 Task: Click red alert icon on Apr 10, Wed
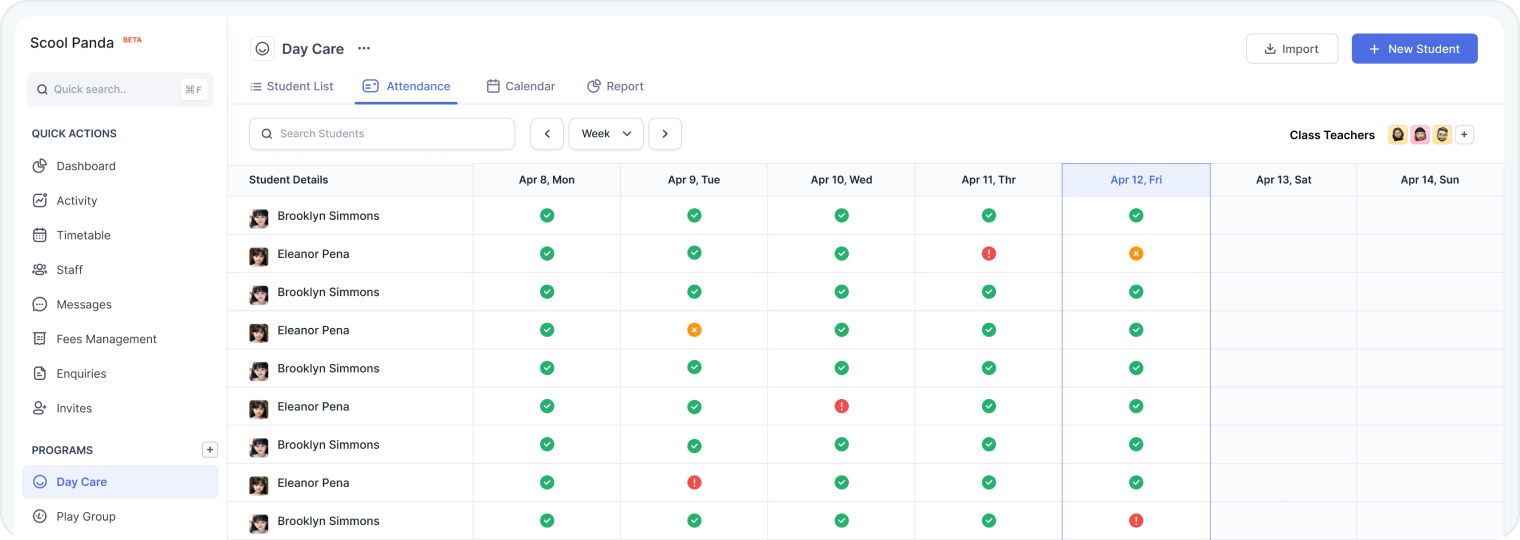point(841,406)
